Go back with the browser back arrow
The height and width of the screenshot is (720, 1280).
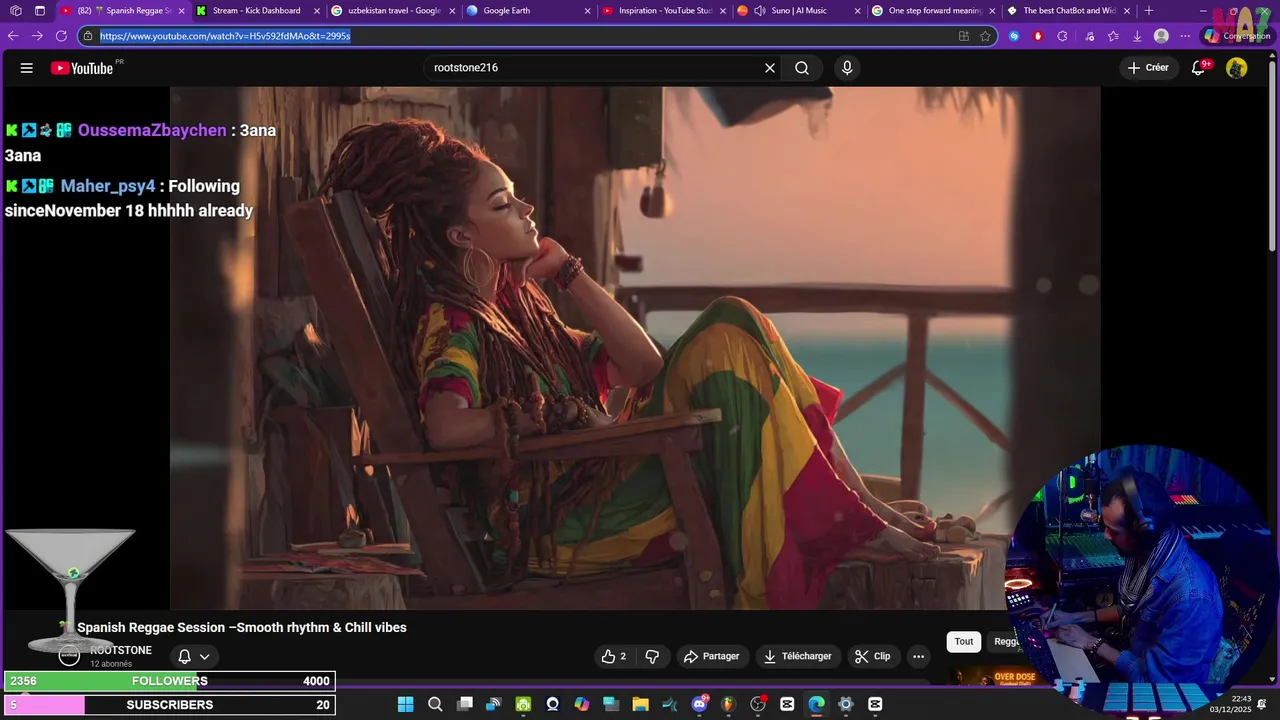[13, 36]
